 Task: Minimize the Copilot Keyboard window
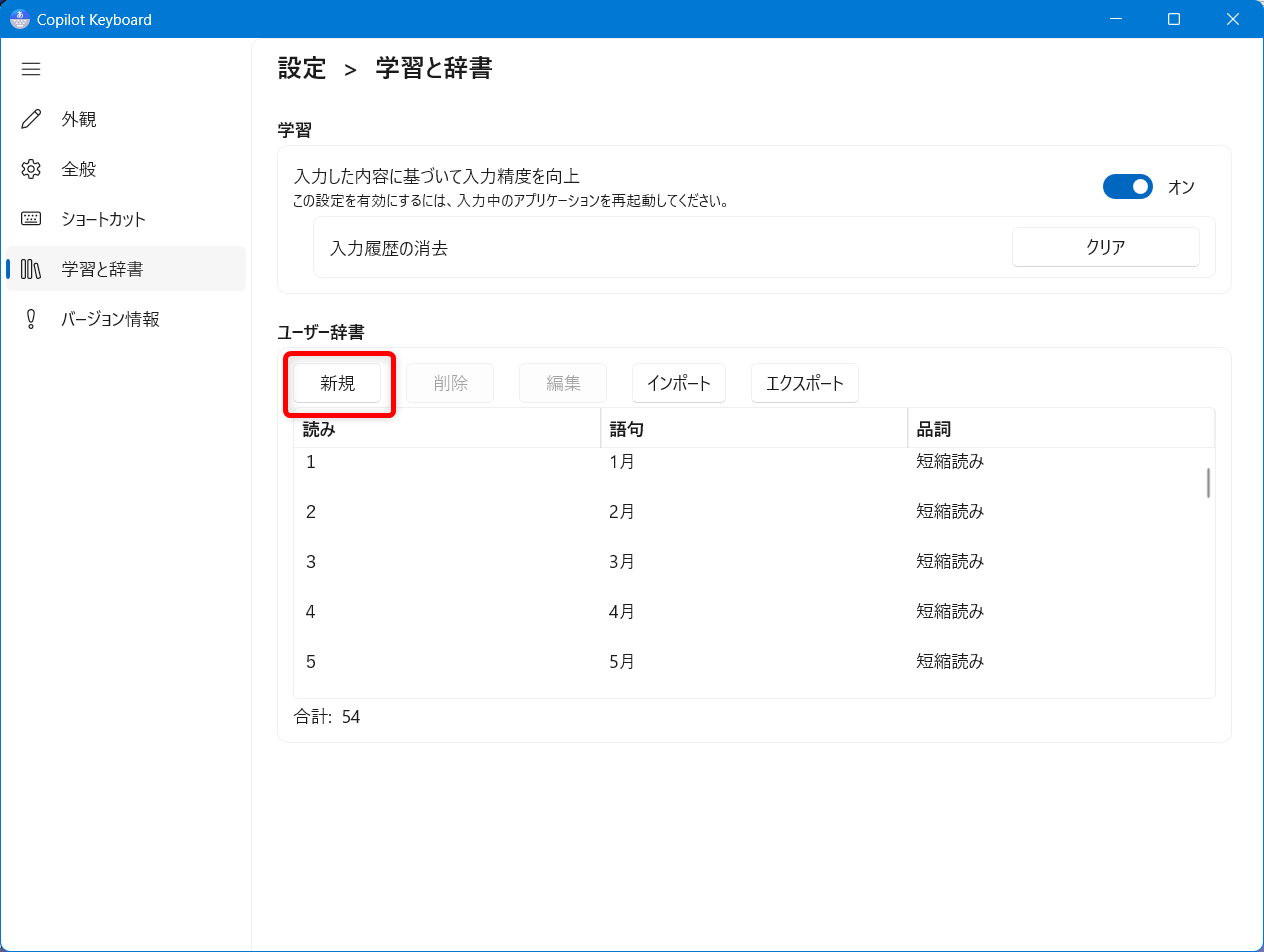(x=1116, y=19)
